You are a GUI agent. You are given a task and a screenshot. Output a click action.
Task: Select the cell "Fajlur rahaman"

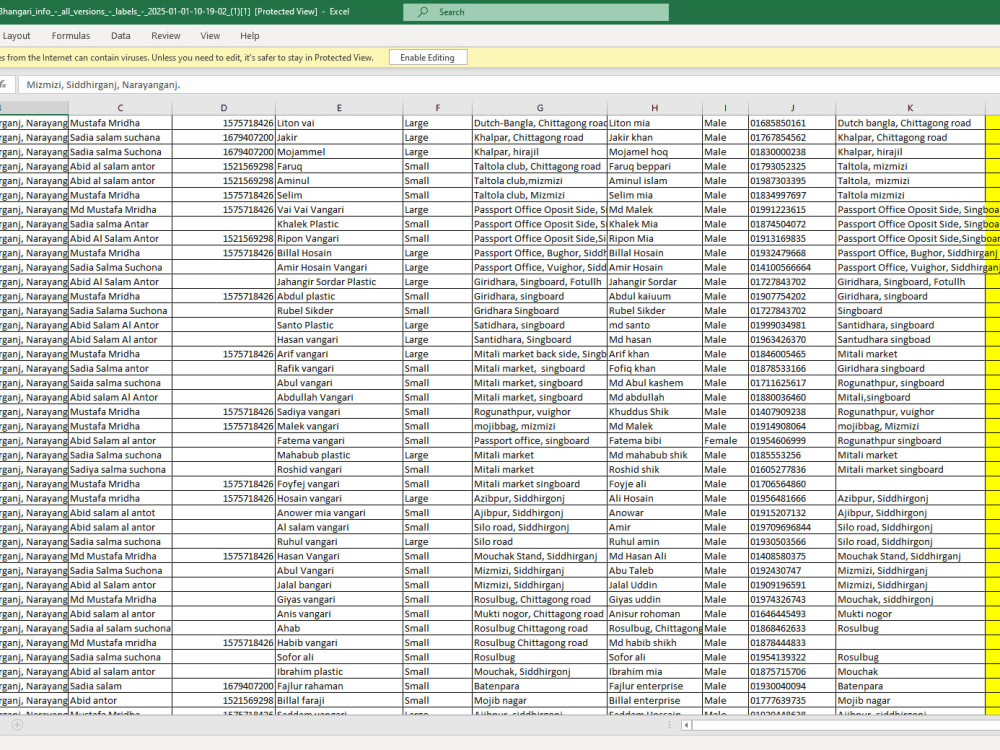pyautogui.click(x=339, y=686)
